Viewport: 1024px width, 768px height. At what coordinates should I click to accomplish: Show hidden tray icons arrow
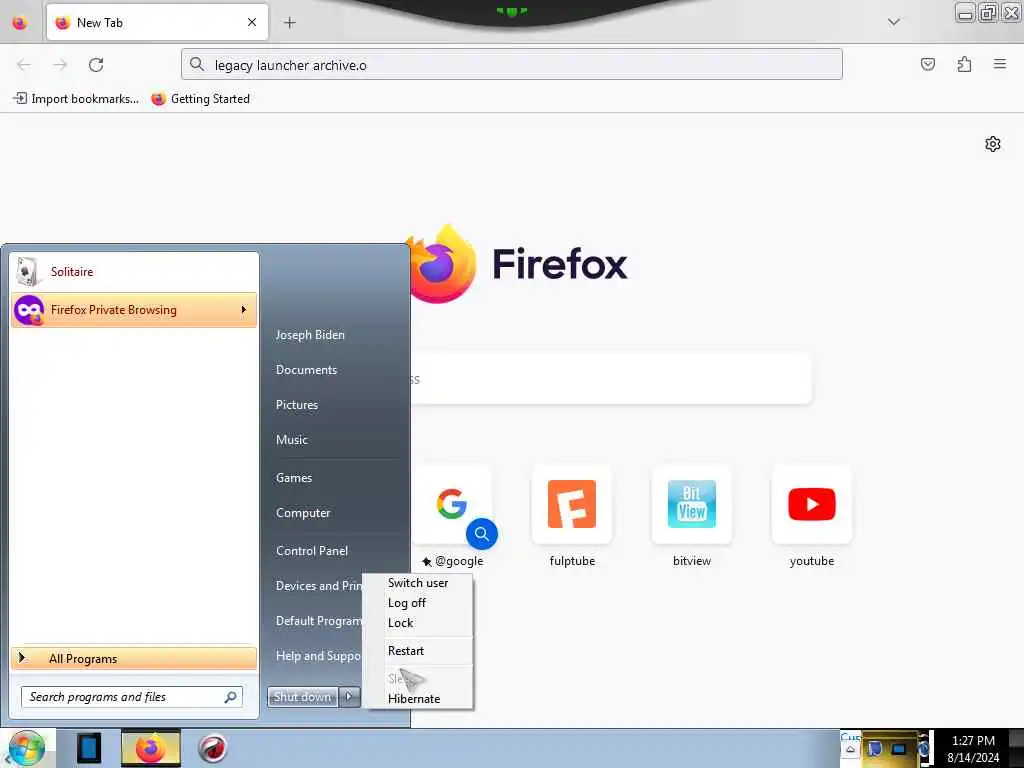click(850, 750)
